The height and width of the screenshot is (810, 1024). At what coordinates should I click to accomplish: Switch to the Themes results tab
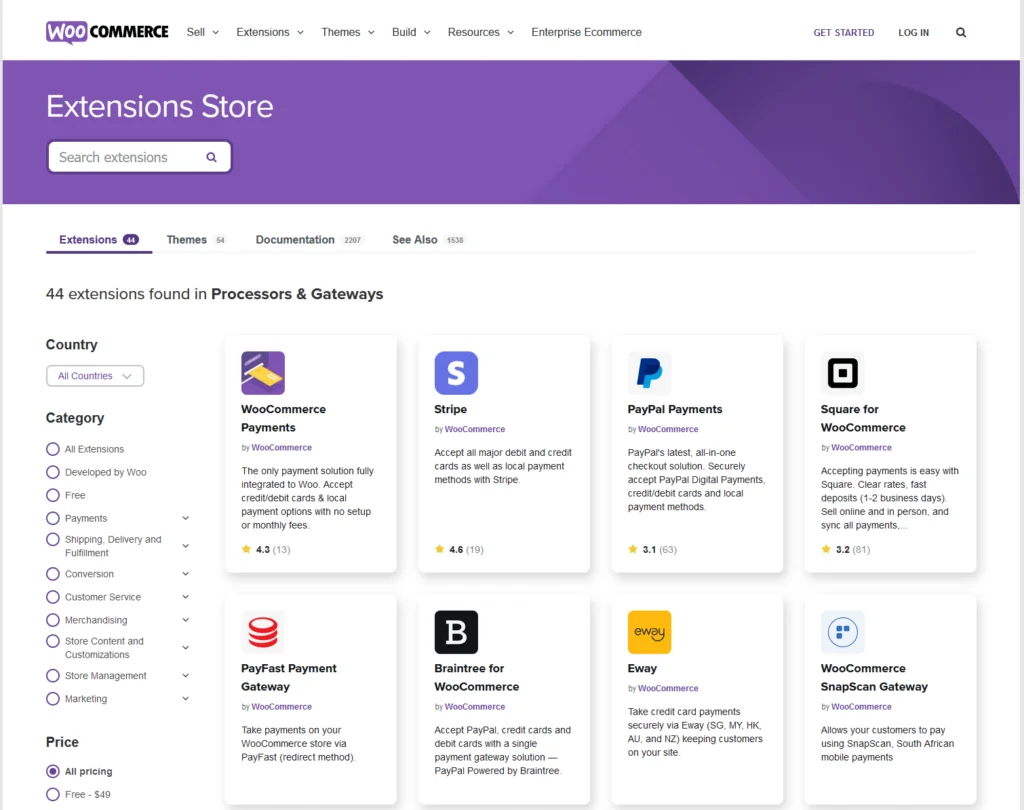[x=186, y=239]
